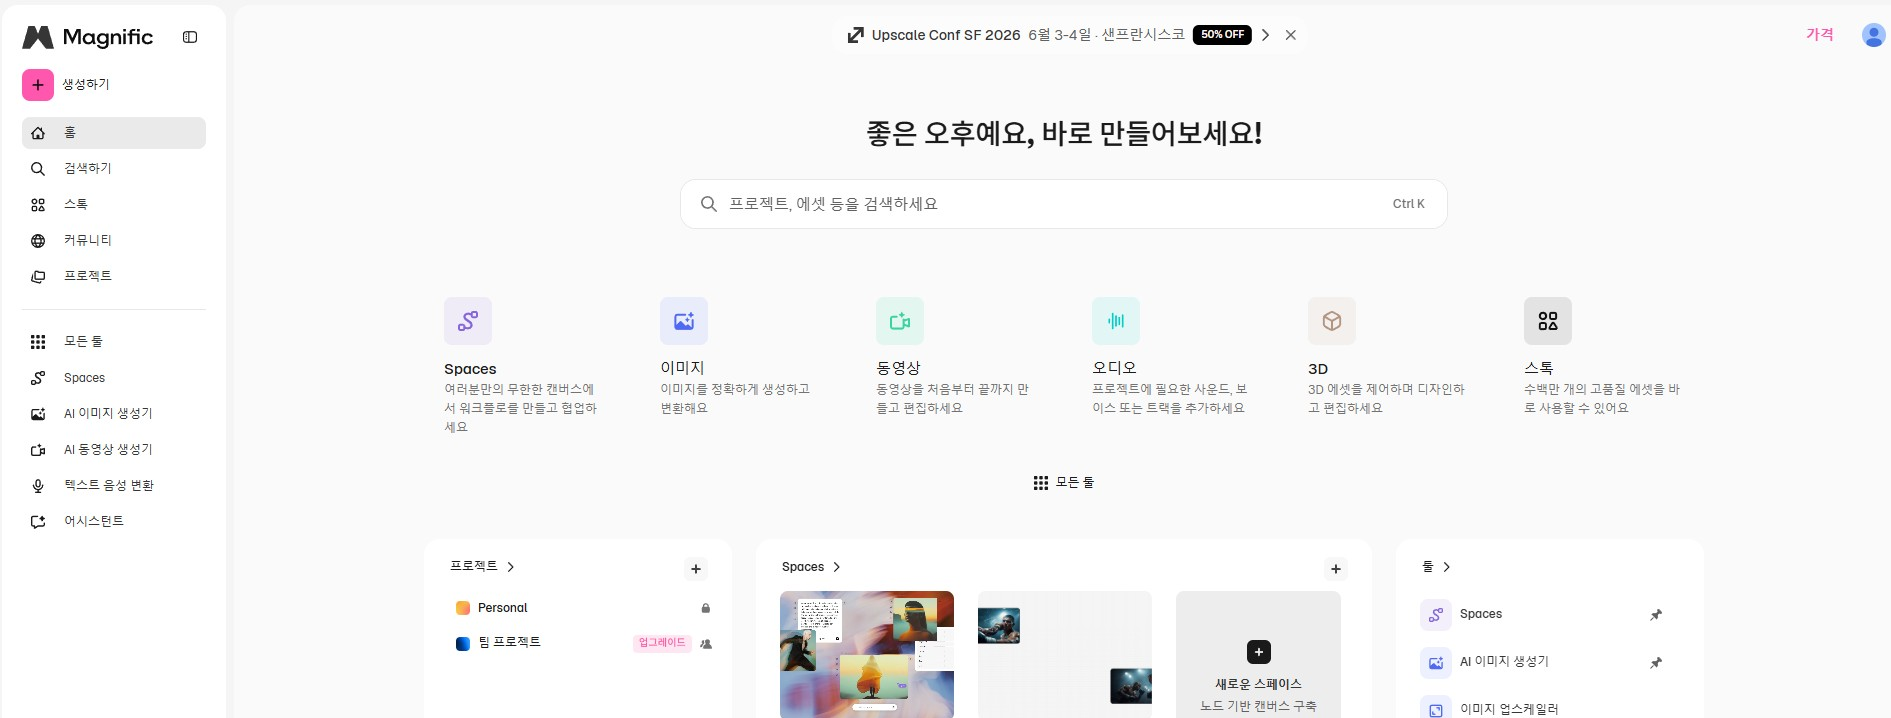Add a new project with plus button

click(x=696, y=569)
